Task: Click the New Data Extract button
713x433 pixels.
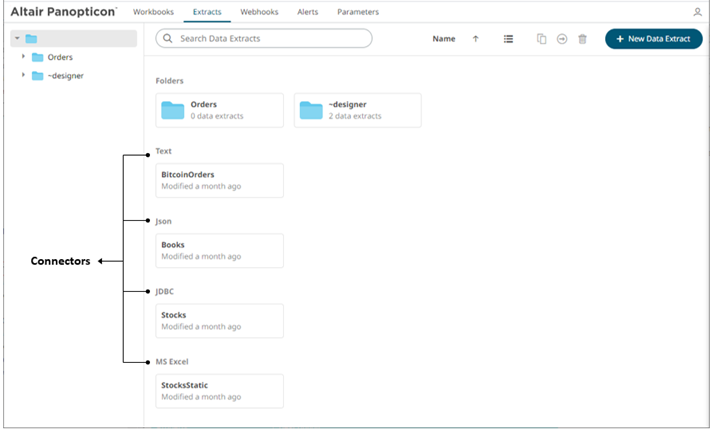Action: tap(653, 39)
